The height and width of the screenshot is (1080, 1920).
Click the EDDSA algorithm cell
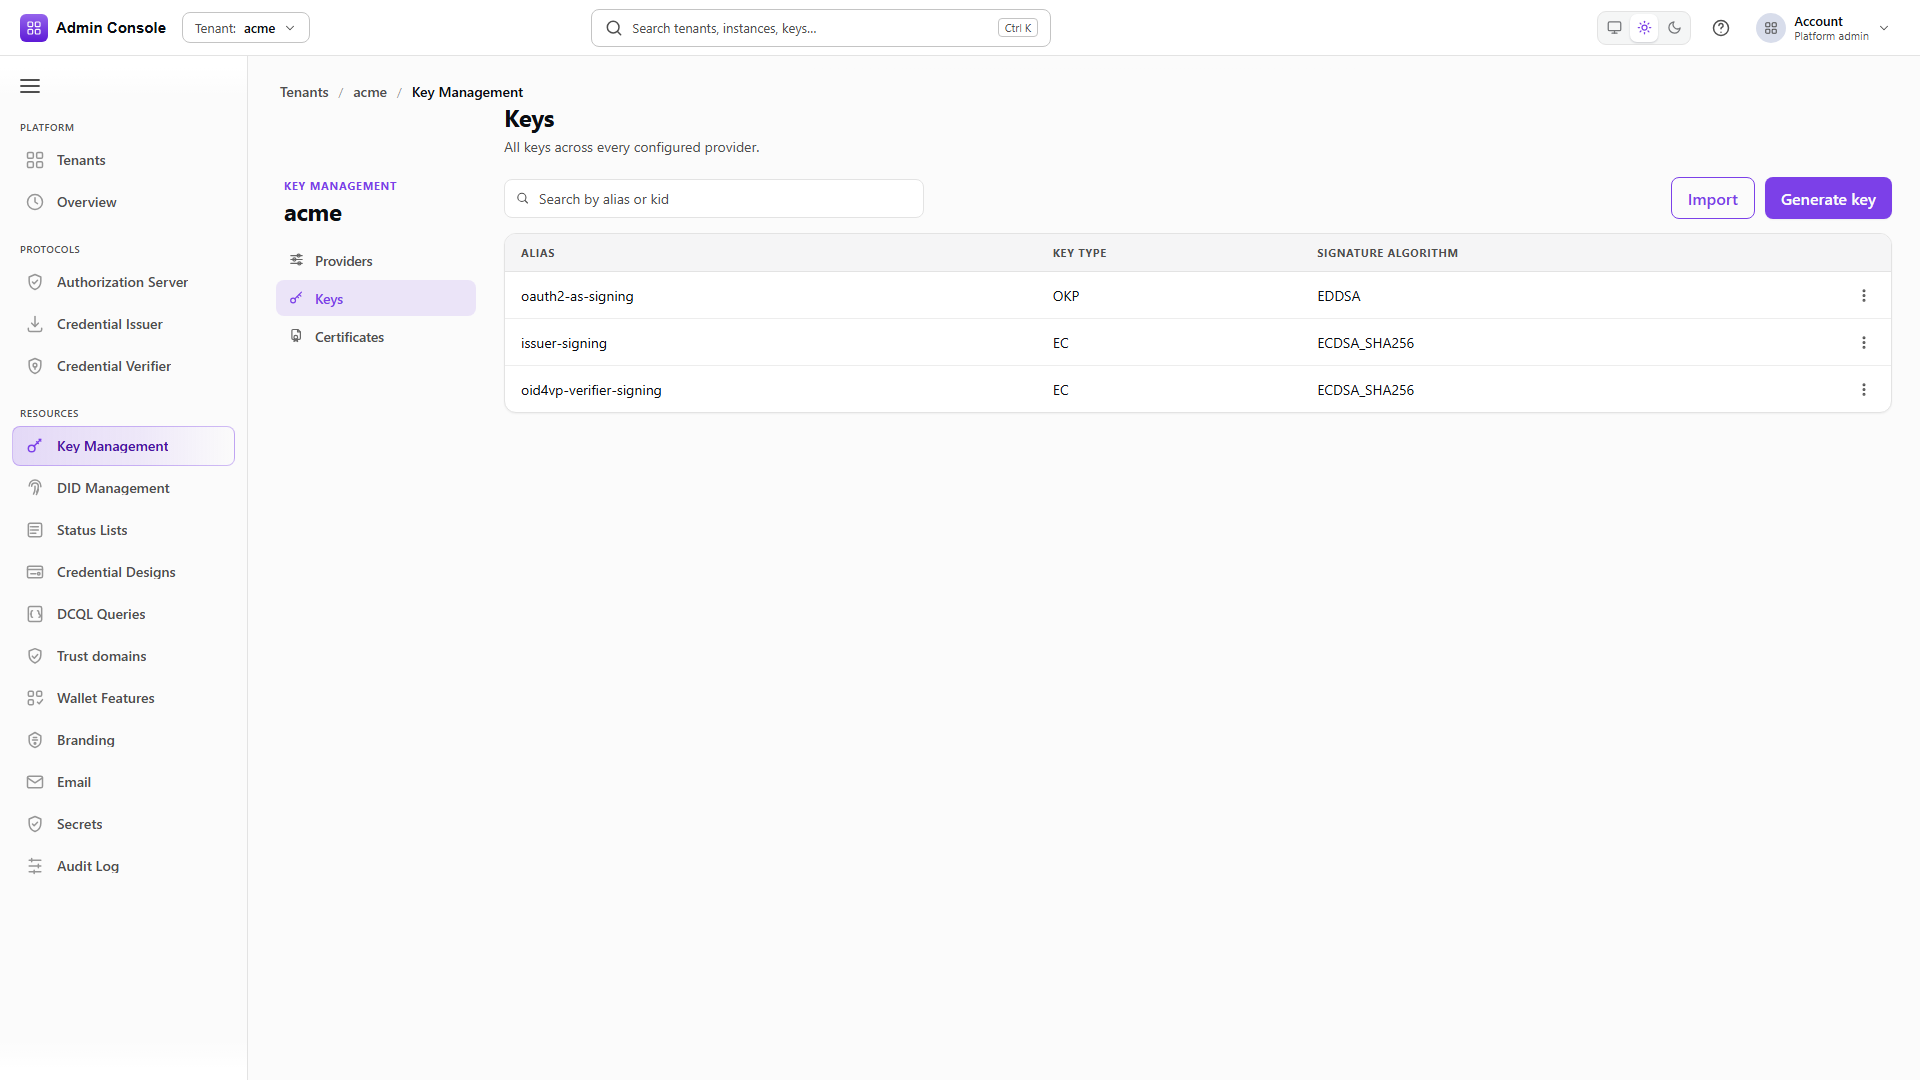(x=1339, y=296)
